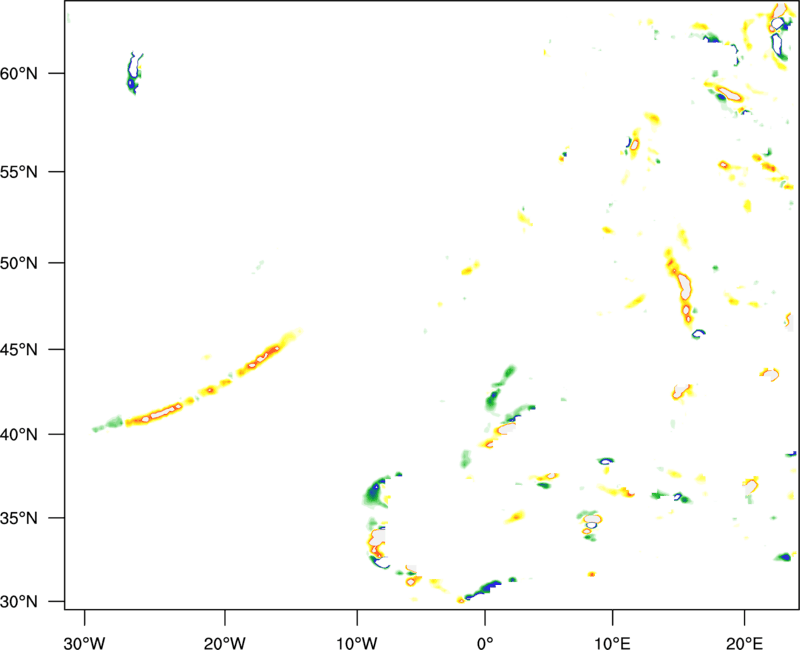Click the 30°W longitude label
The height and width of the screenshot is (650, 800).
coord(85,643)
